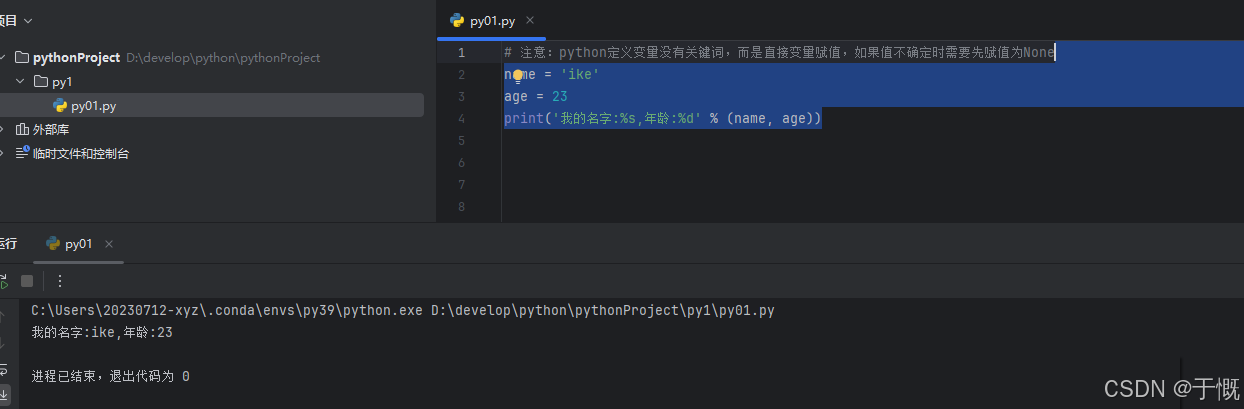Click the py1 folder icon

(40, 81)
